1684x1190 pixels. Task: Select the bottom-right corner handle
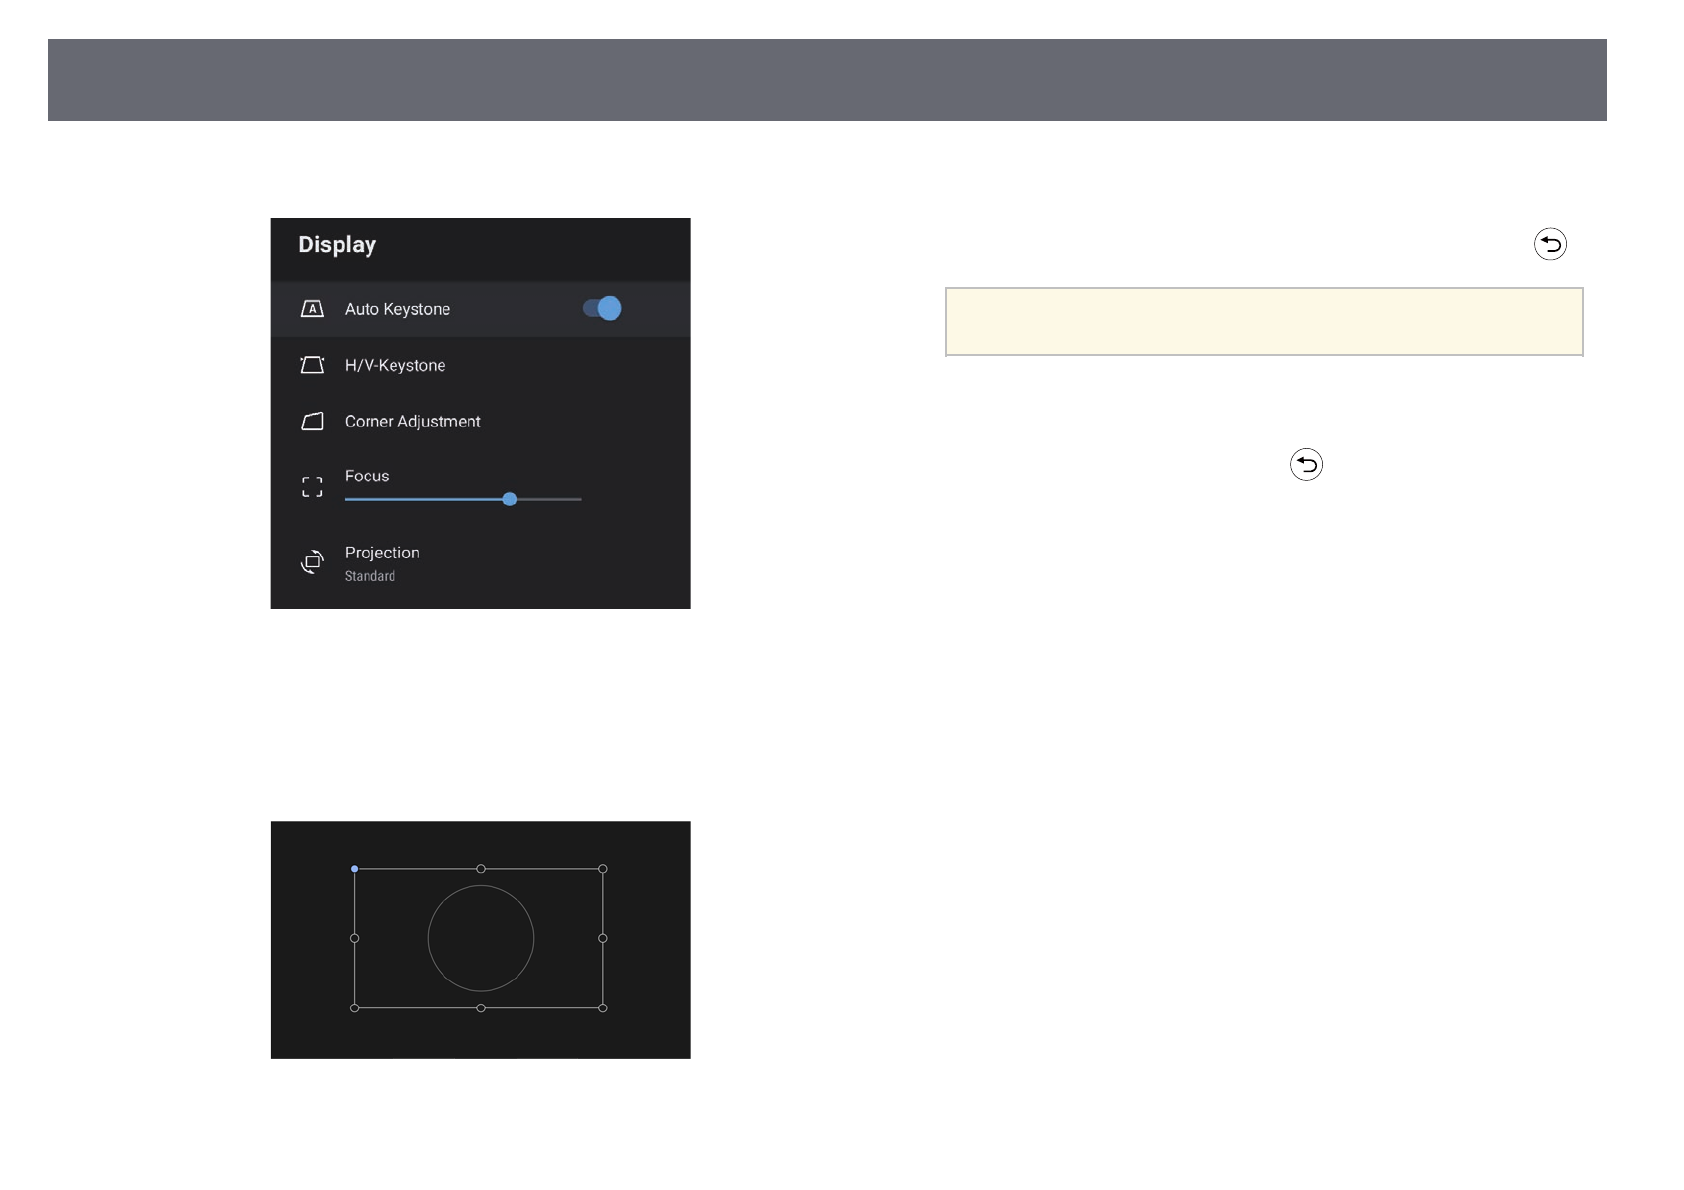click(603, 1008)
